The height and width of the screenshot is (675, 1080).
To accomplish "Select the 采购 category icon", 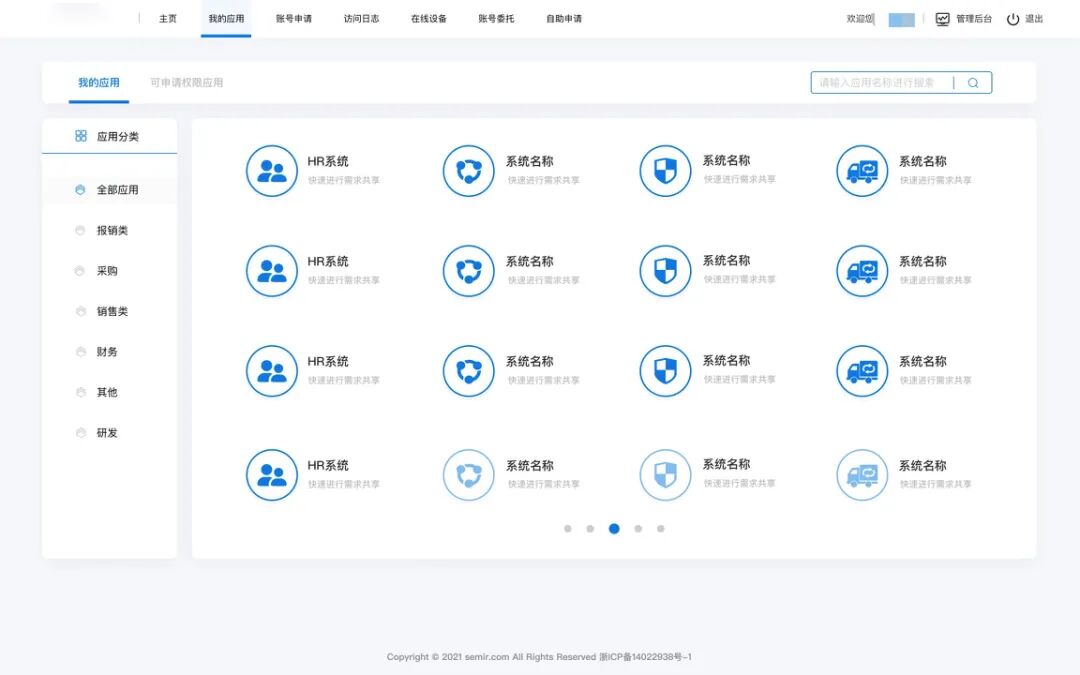I will pyautogui.click(x=80, y=271).
